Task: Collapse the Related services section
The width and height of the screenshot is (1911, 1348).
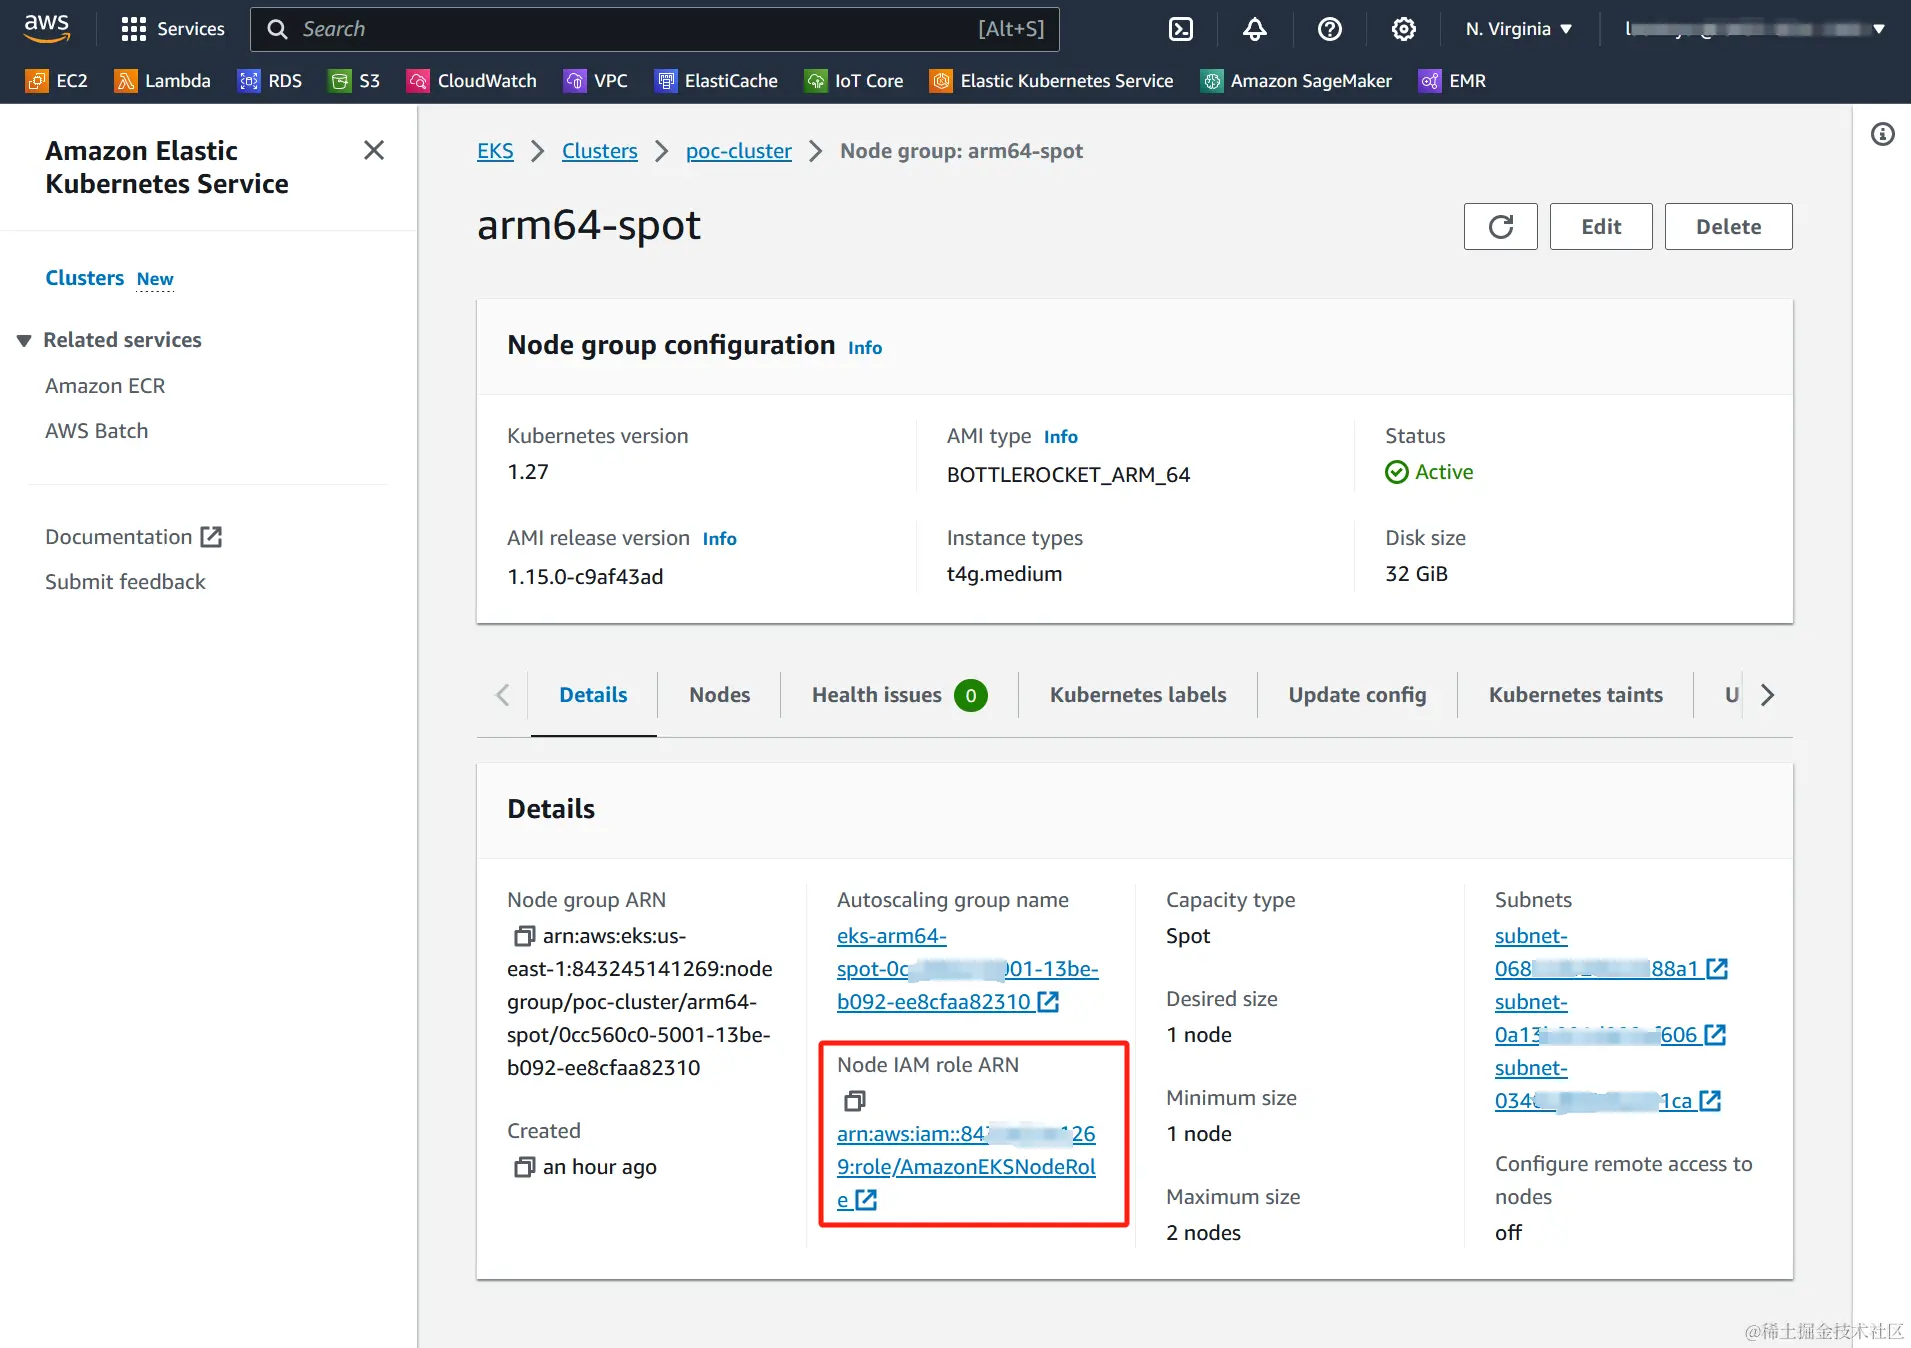Action: (24, 340)
